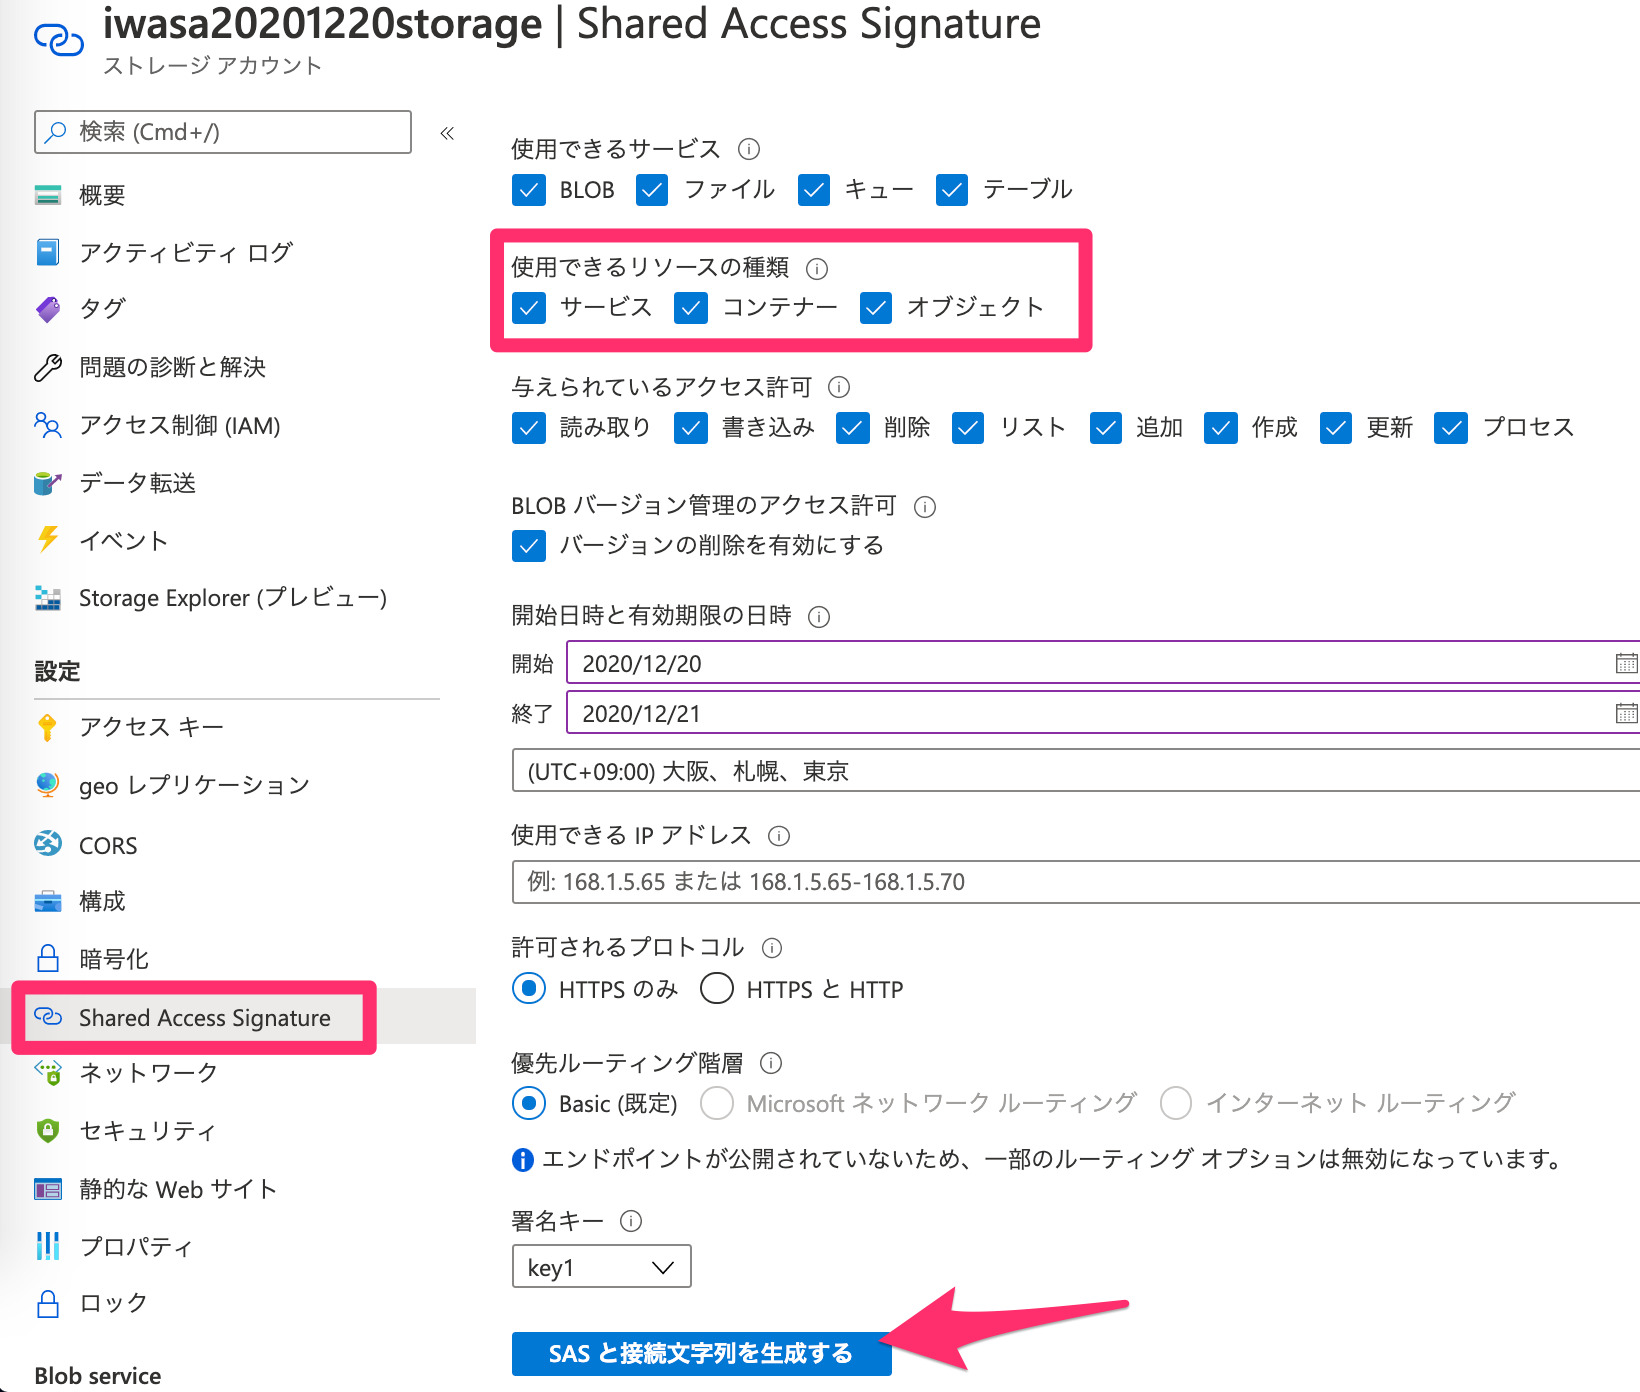Click the info icon beside 開始日時と有効期限の日時

click(819, 616)
